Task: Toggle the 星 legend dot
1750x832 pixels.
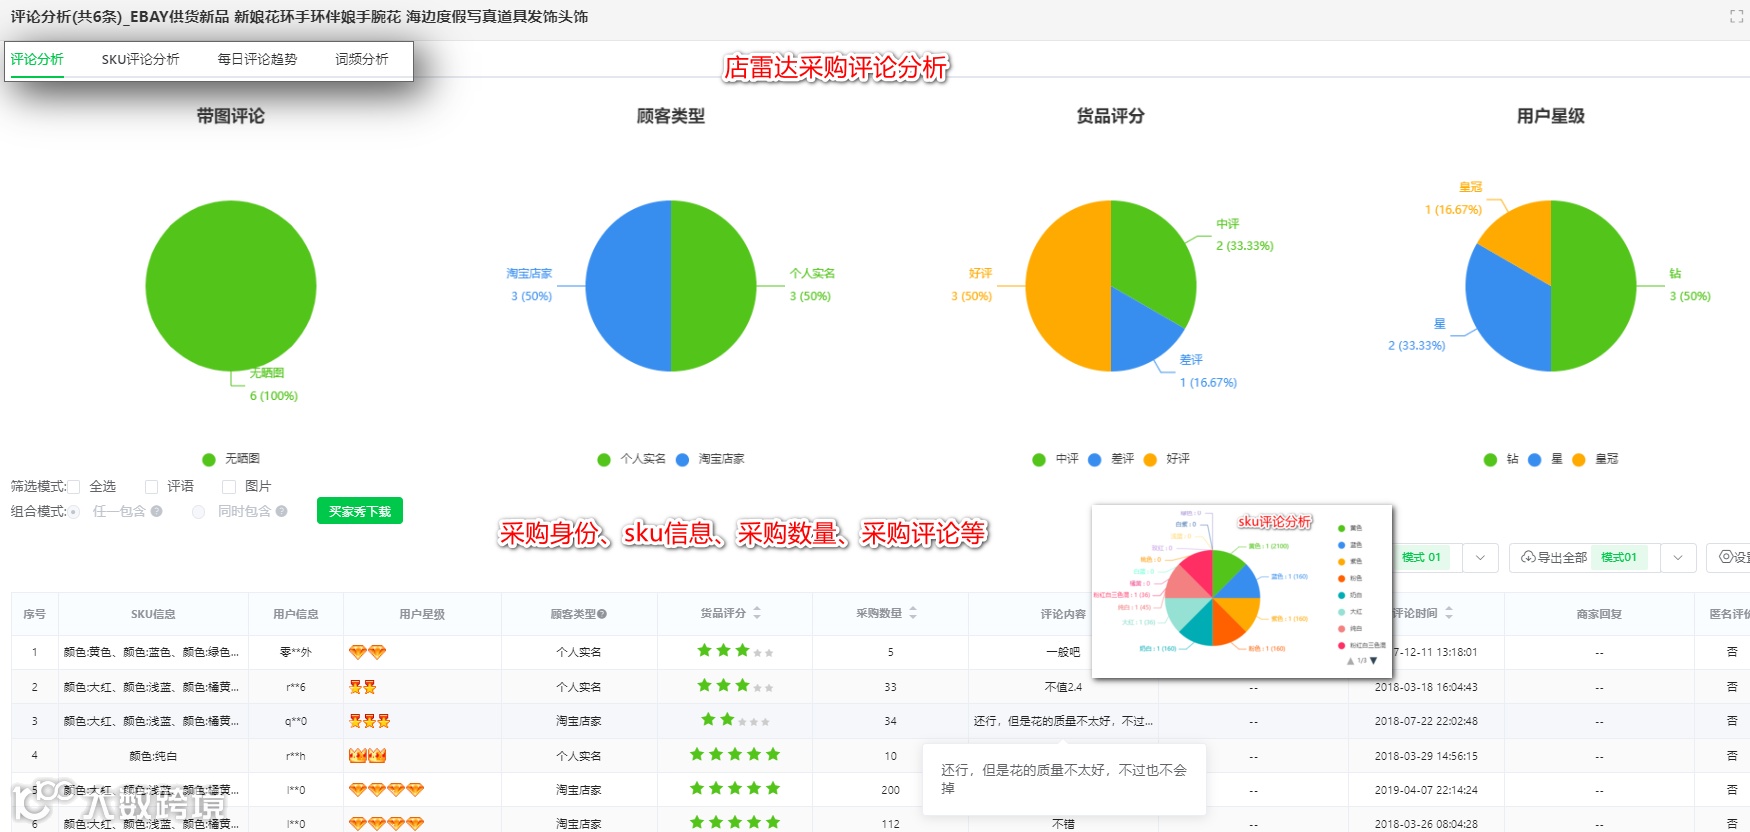Action: 1534,460
